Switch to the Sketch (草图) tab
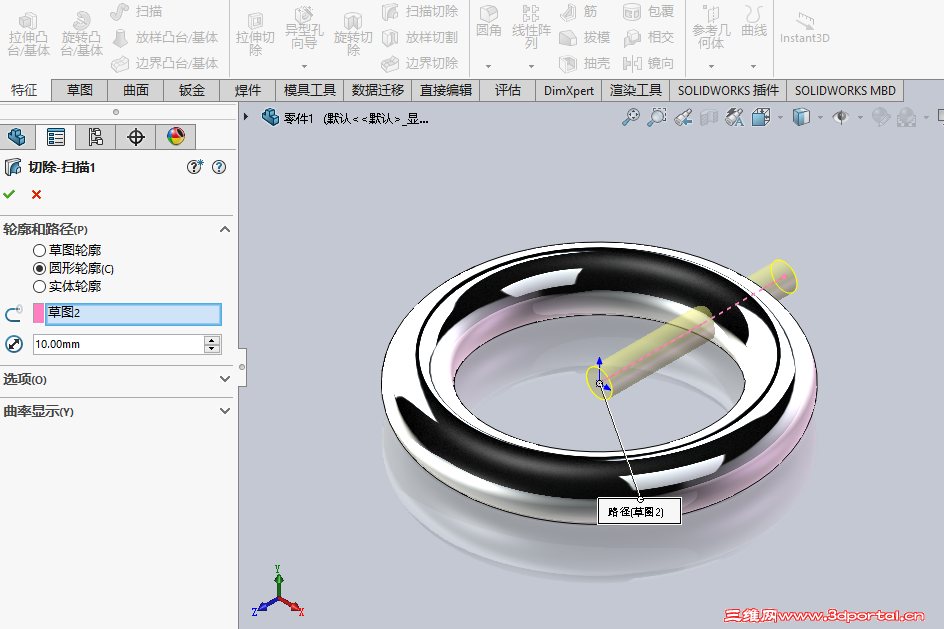Screen dimensions: 944x629 coord(79,90)
